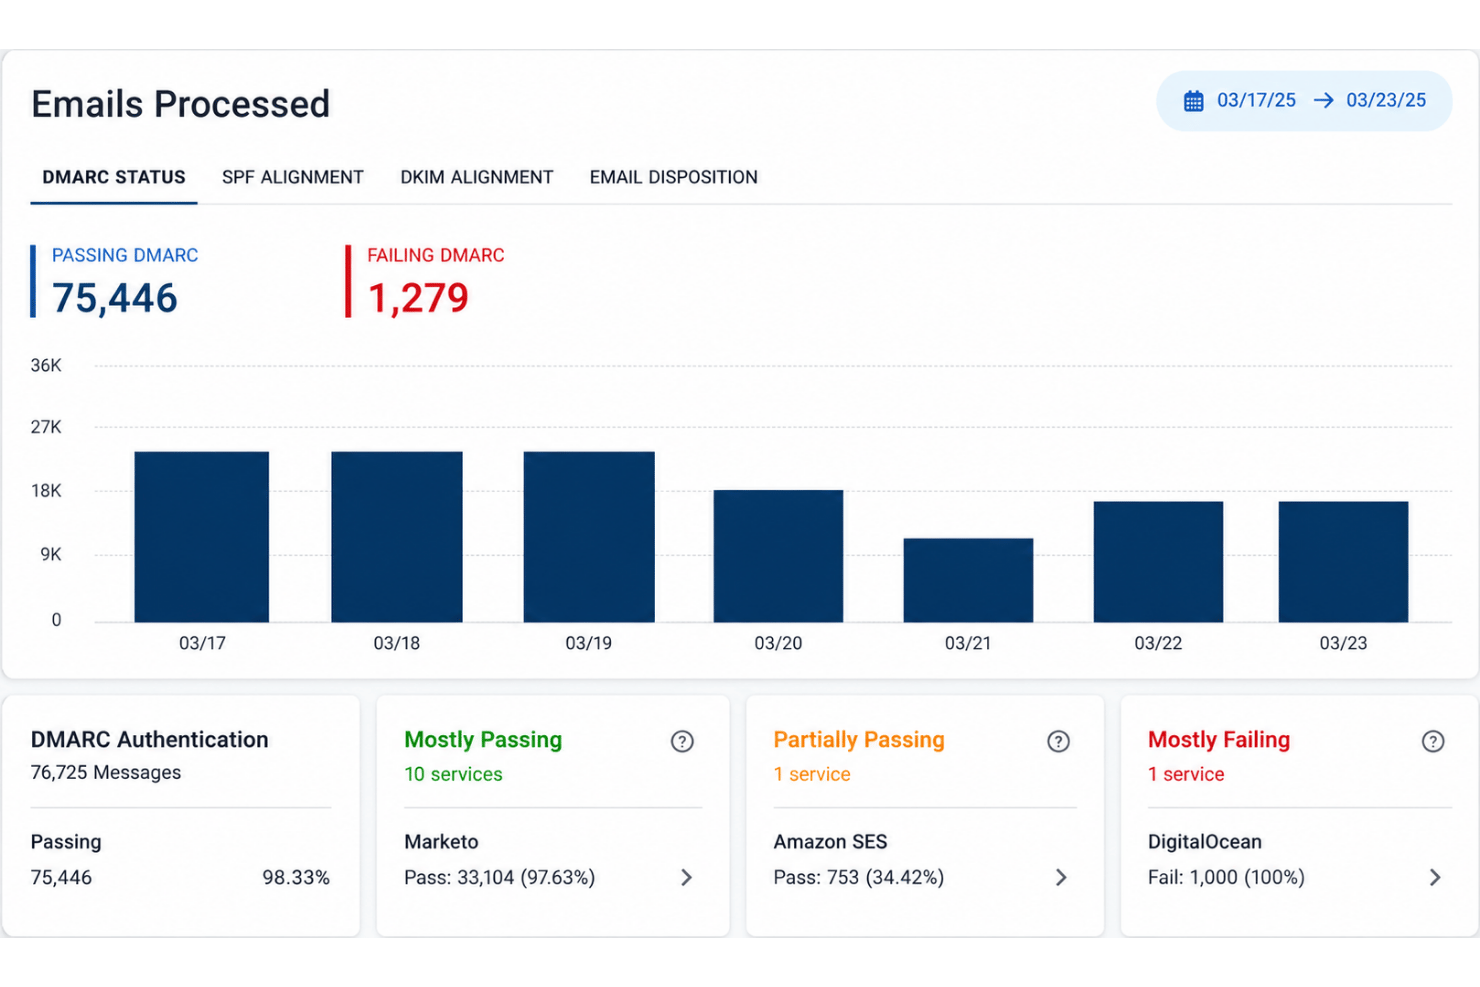Viewport: 1480px width, 987px height.
Task: Click the Mostly Failing heading
Action: (x=1219, y=740)
